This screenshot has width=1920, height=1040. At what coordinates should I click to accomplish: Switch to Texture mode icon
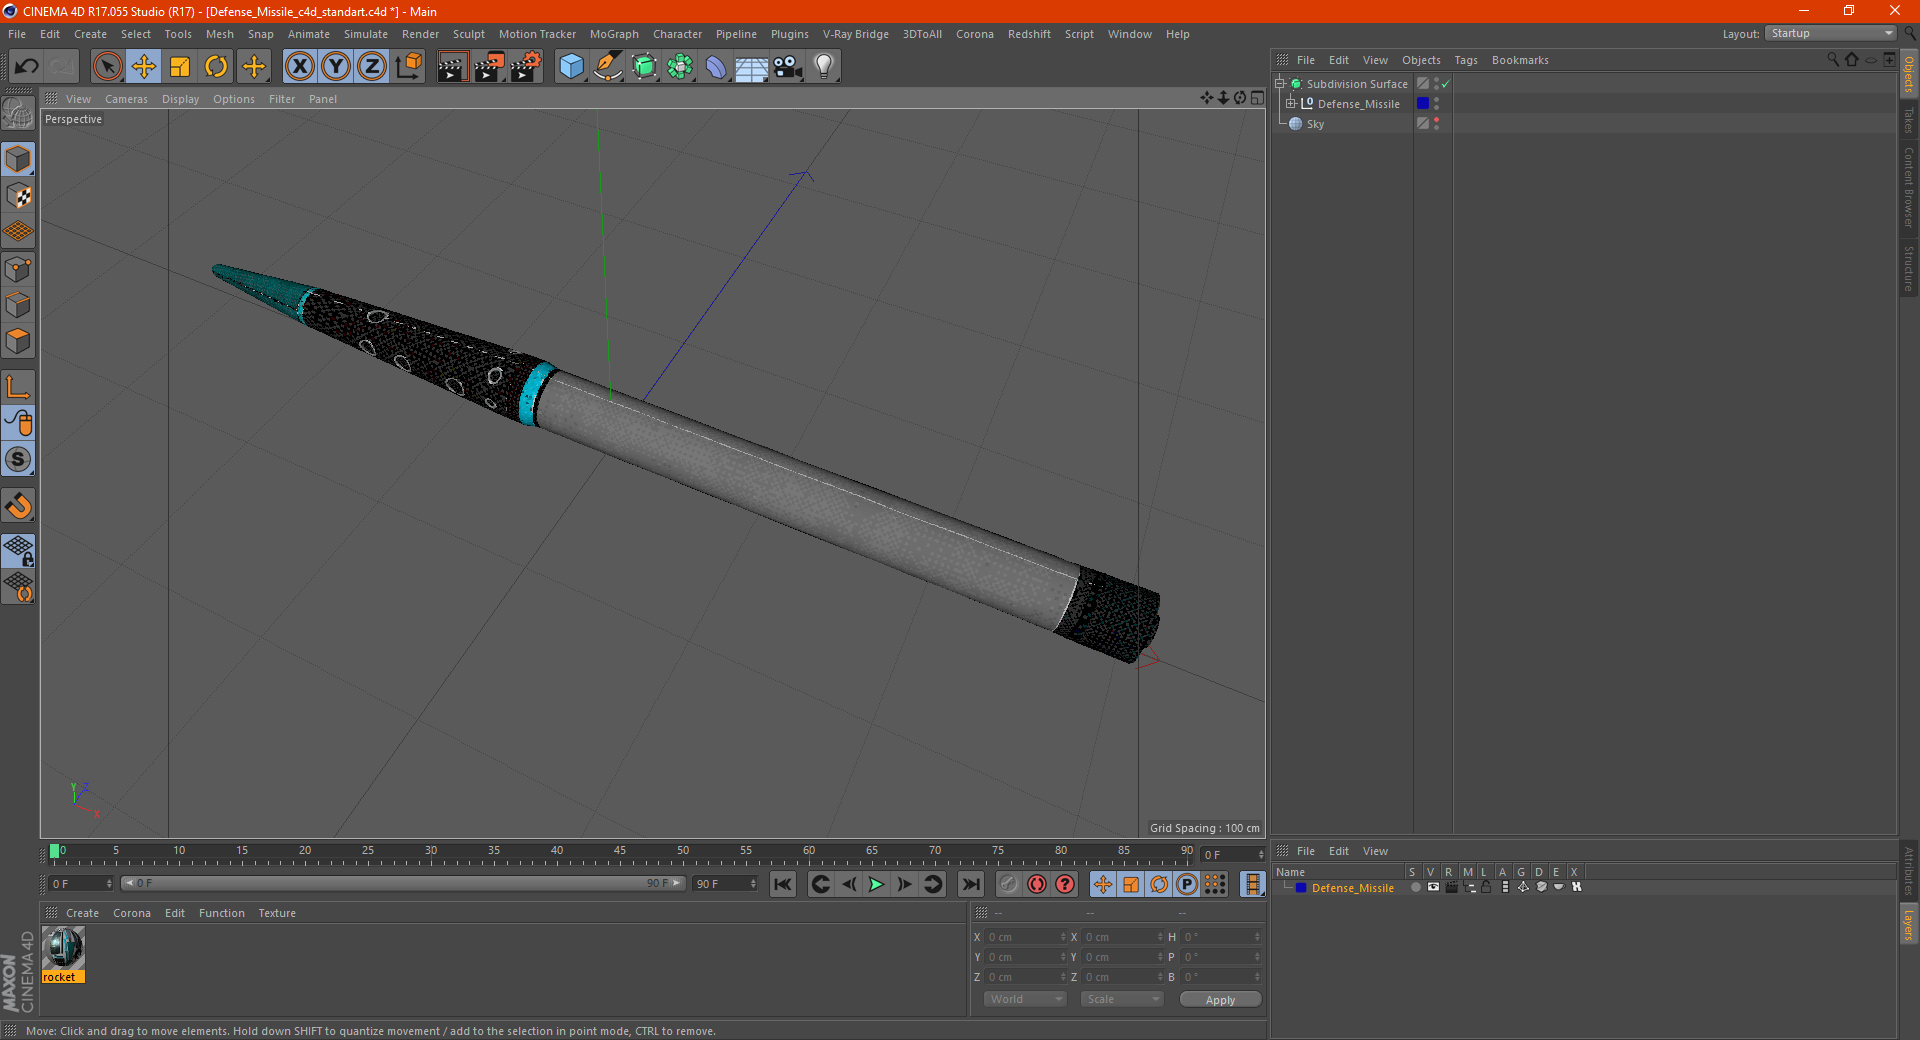[x=19, y=196]
